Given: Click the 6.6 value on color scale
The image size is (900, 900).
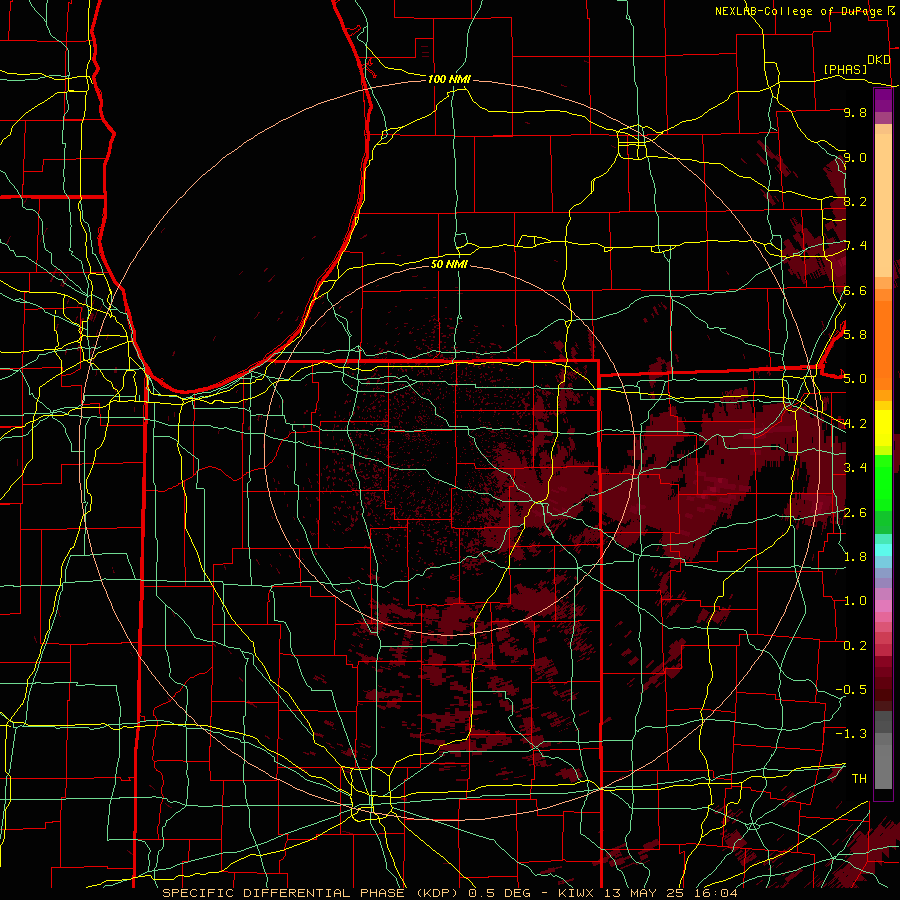Looking at the screenshot, I should click(855, 290).
